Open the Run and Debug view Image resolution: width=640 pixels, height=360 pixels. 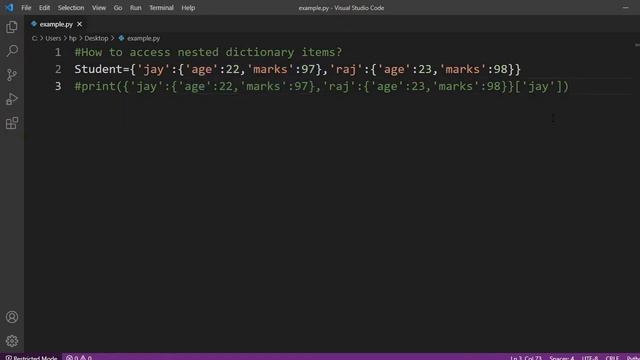point(12,99)
